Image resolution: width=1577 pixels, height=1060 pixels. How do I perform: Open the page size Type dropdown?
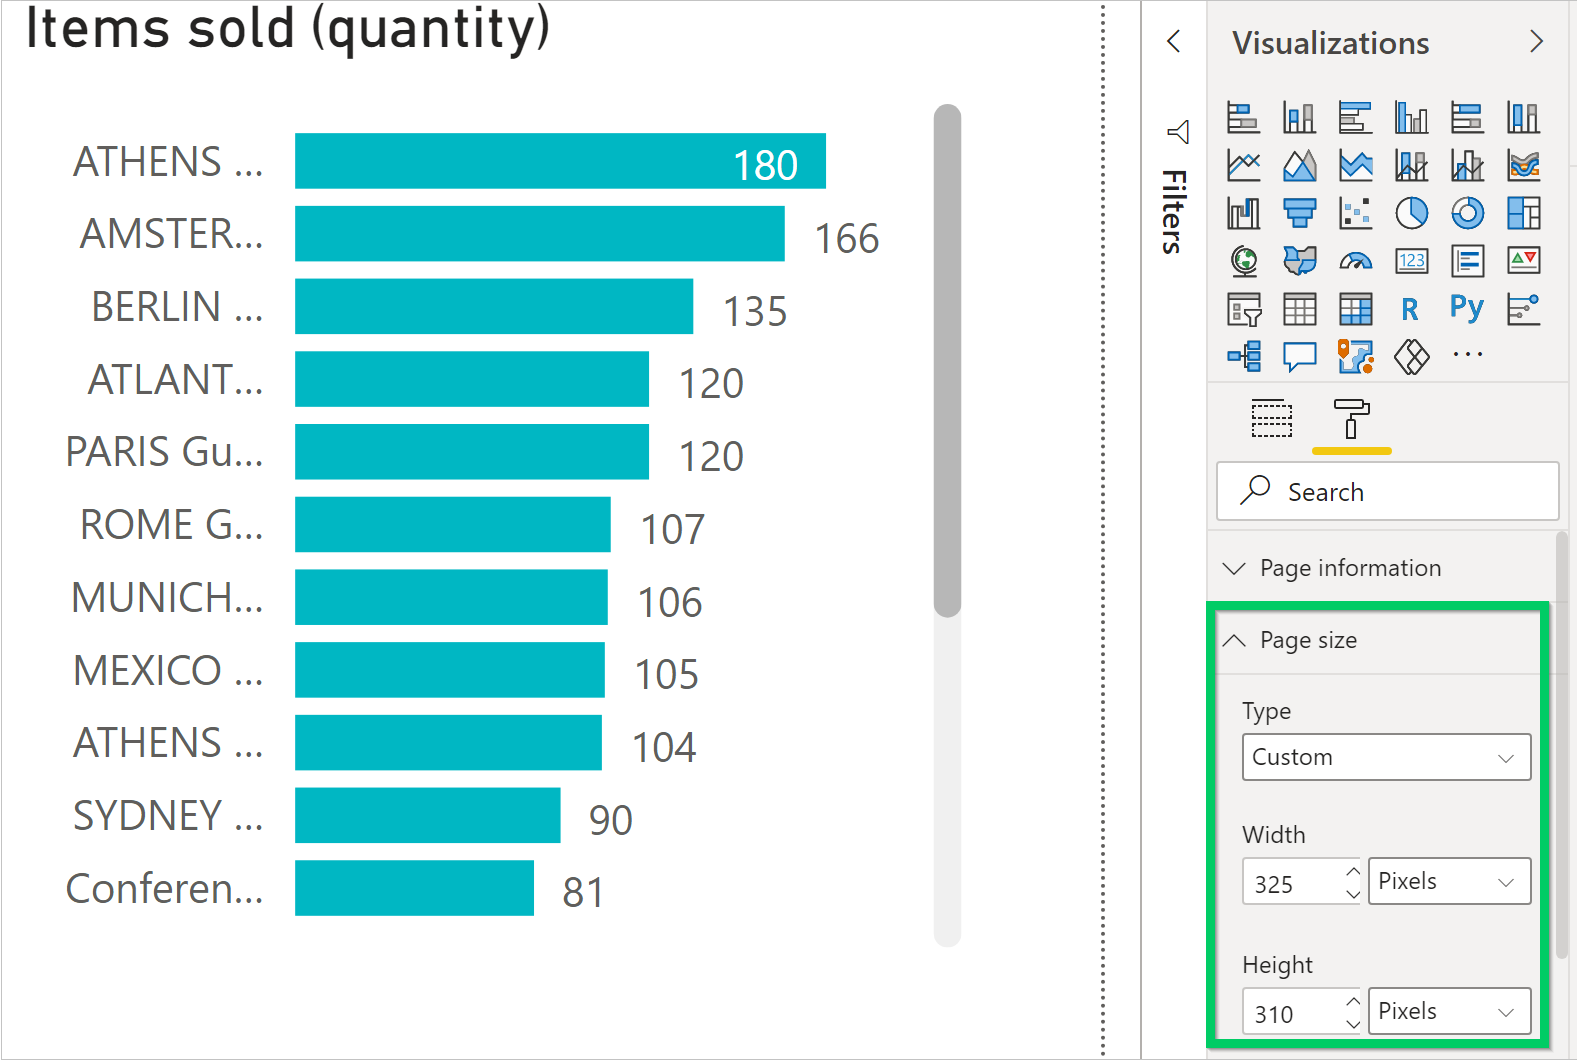pyautogui.click(x=1386, y=757)
